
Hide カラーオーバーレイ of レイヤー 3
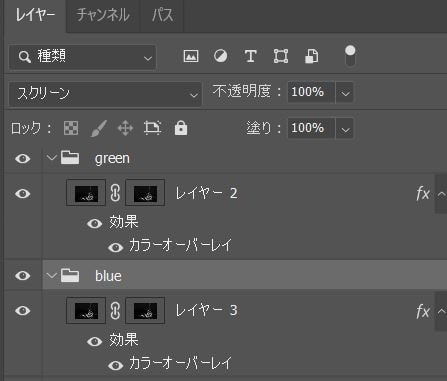pyautogui.click(x=116, y=365)
